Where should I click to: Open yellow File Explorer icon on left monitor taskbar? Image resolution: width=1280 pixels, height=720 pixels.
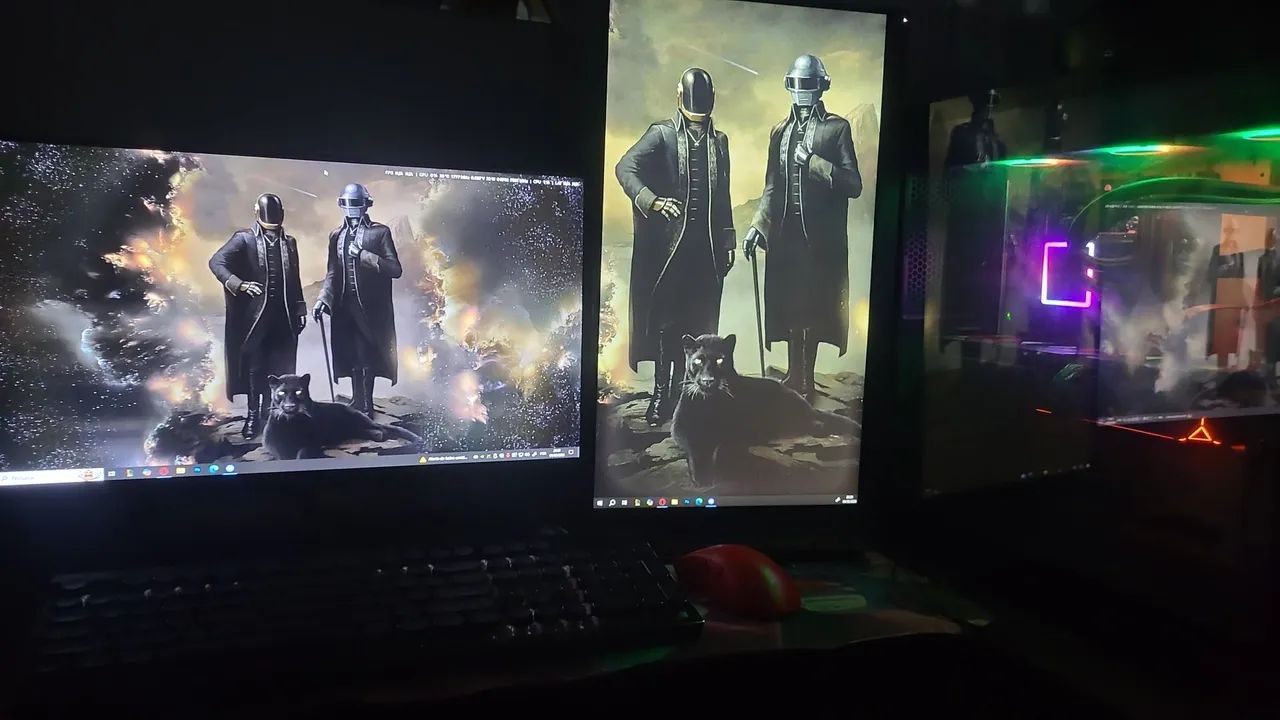(x=181, y=470)
